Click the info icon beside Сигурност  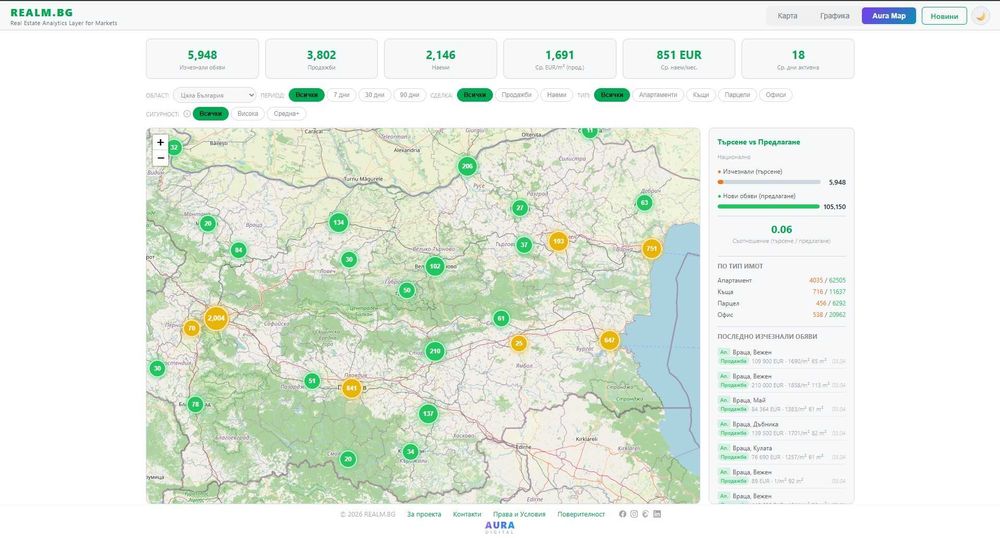tap(187, 114)
